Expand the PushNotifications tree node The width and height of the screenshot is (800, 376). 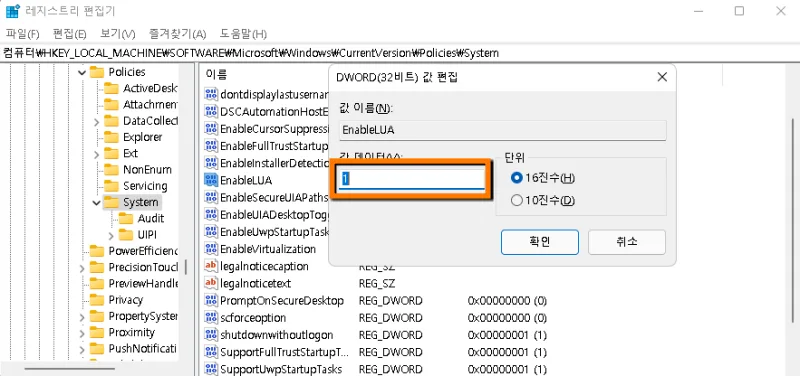pos(82,349)
